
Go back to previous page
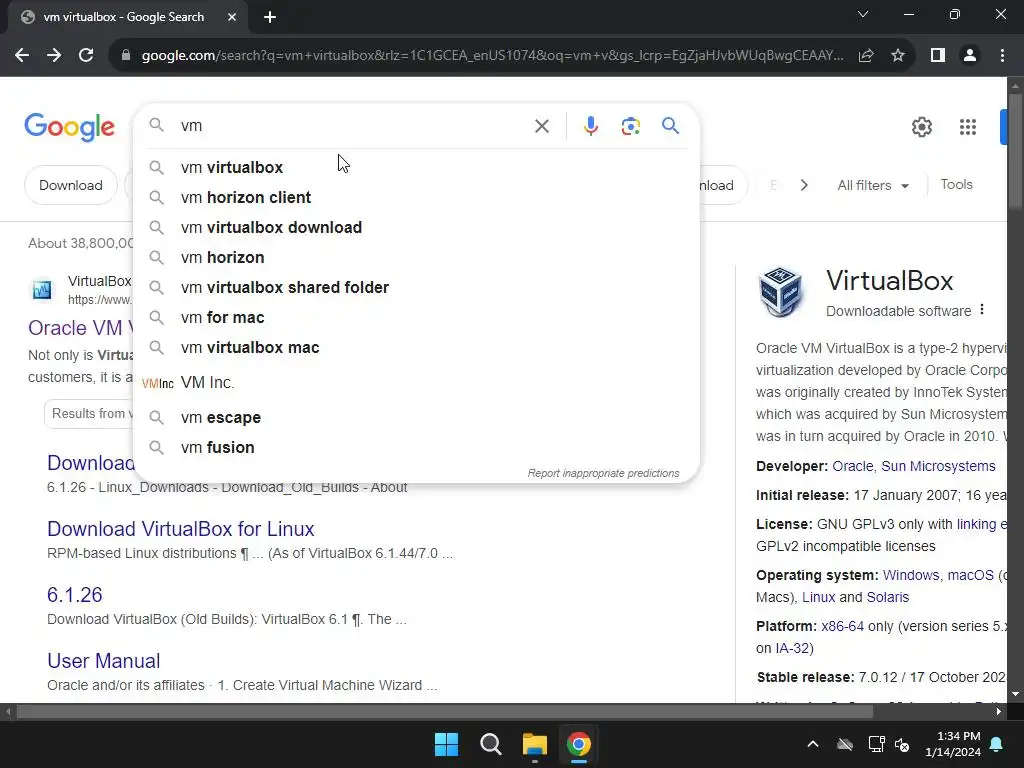[22, 56]
